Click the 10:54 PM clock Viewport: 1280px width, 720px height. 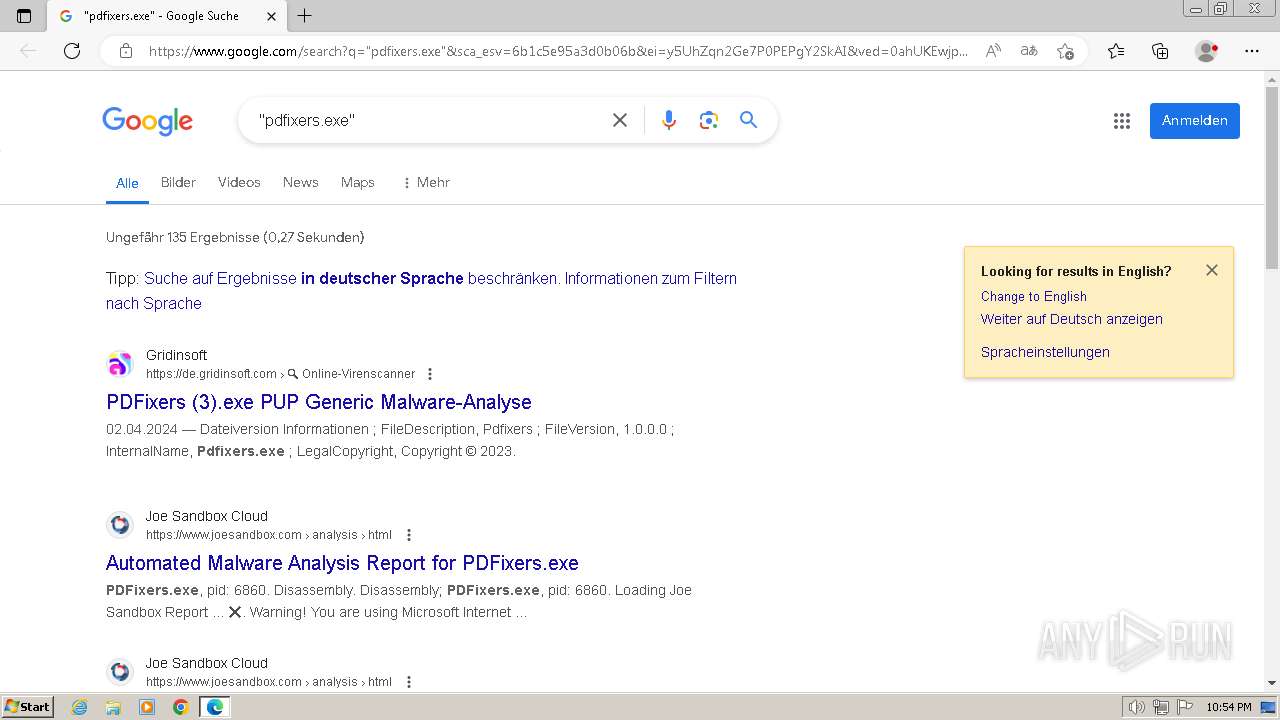[x=1229, y=707]
